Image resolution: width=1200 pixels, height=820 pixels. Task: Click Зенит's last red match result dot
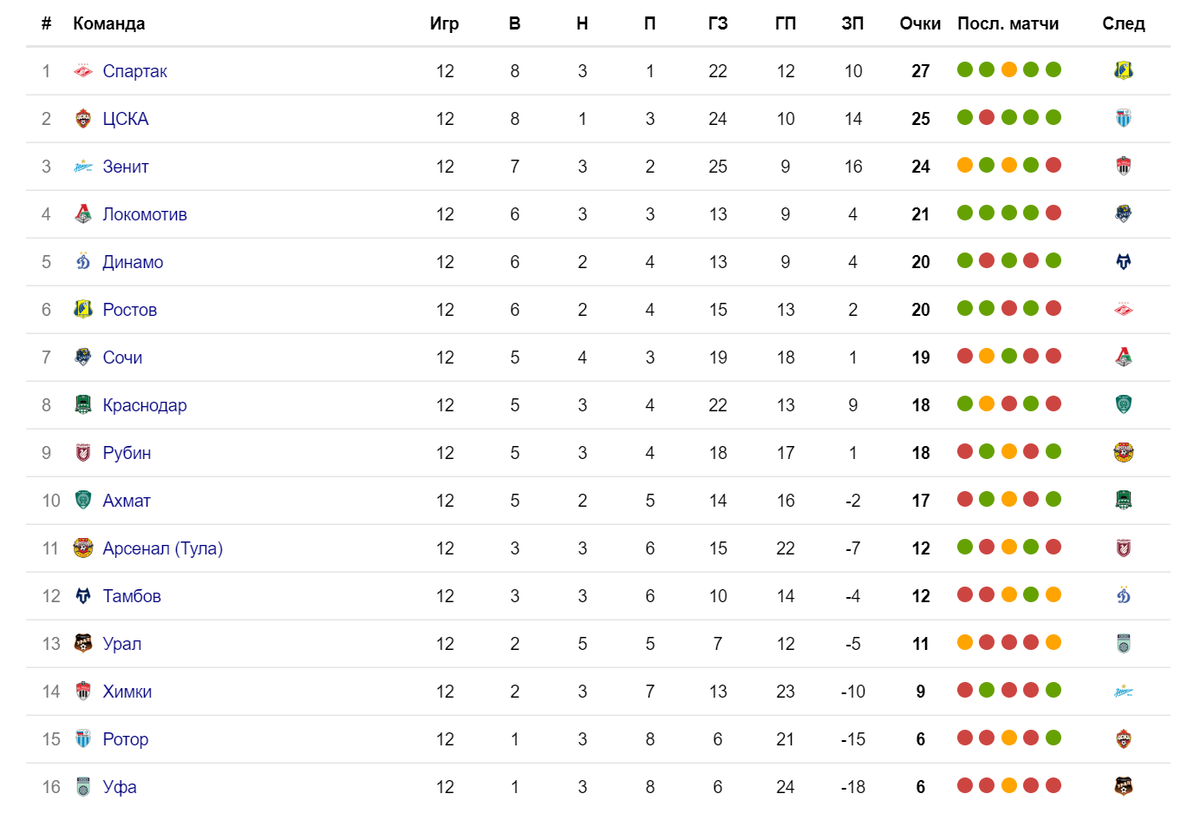pyautogui.click(x=1053, y=166)
